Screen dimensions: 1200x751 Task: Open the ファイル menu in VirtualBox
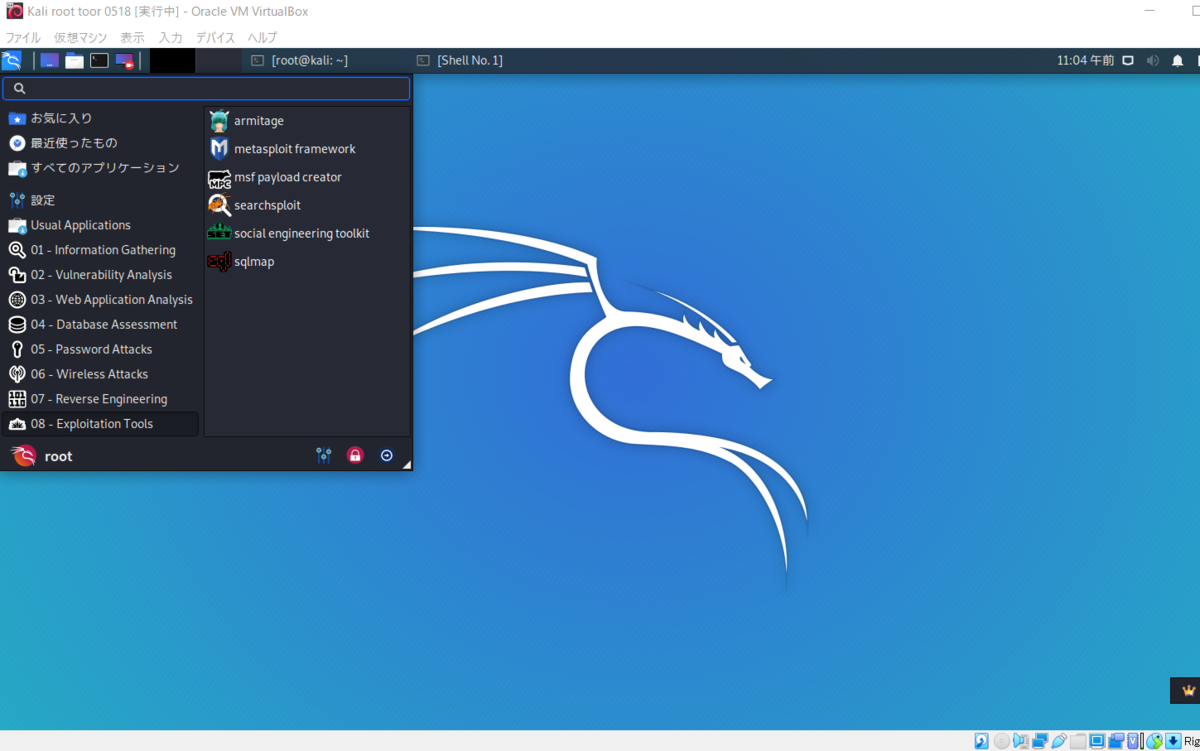23,38
